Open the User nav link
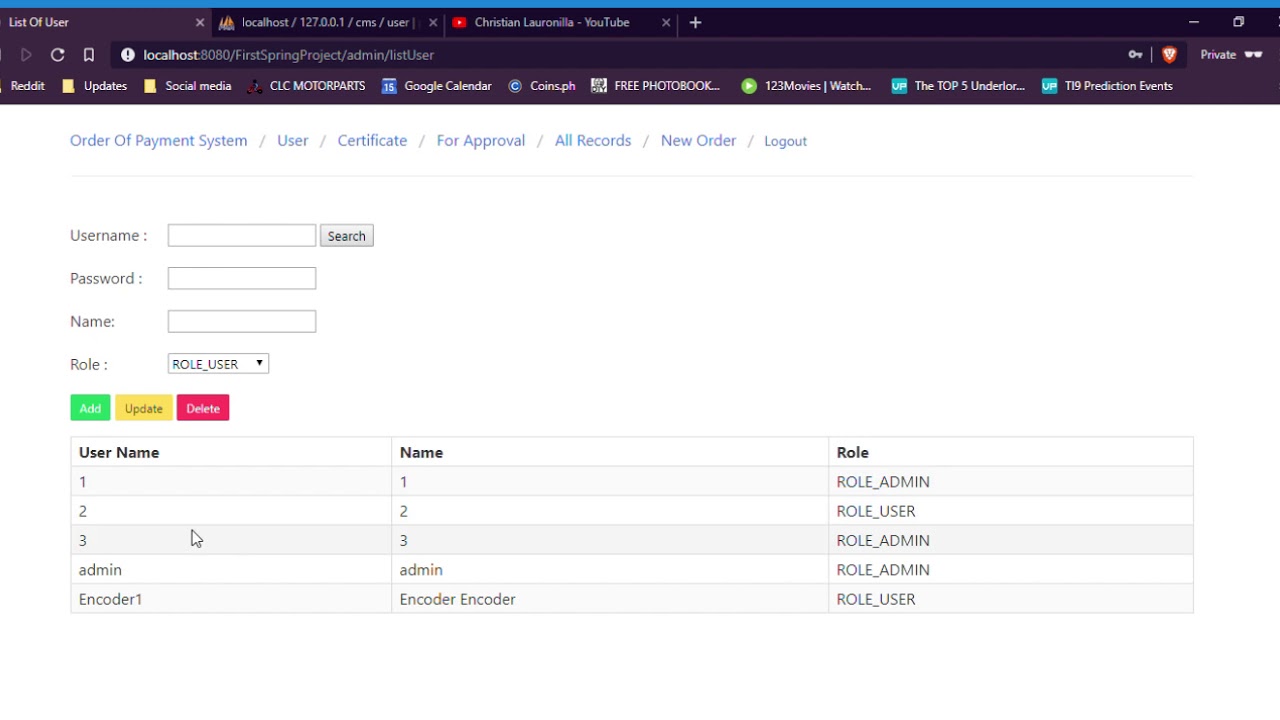 click(293, 141)
